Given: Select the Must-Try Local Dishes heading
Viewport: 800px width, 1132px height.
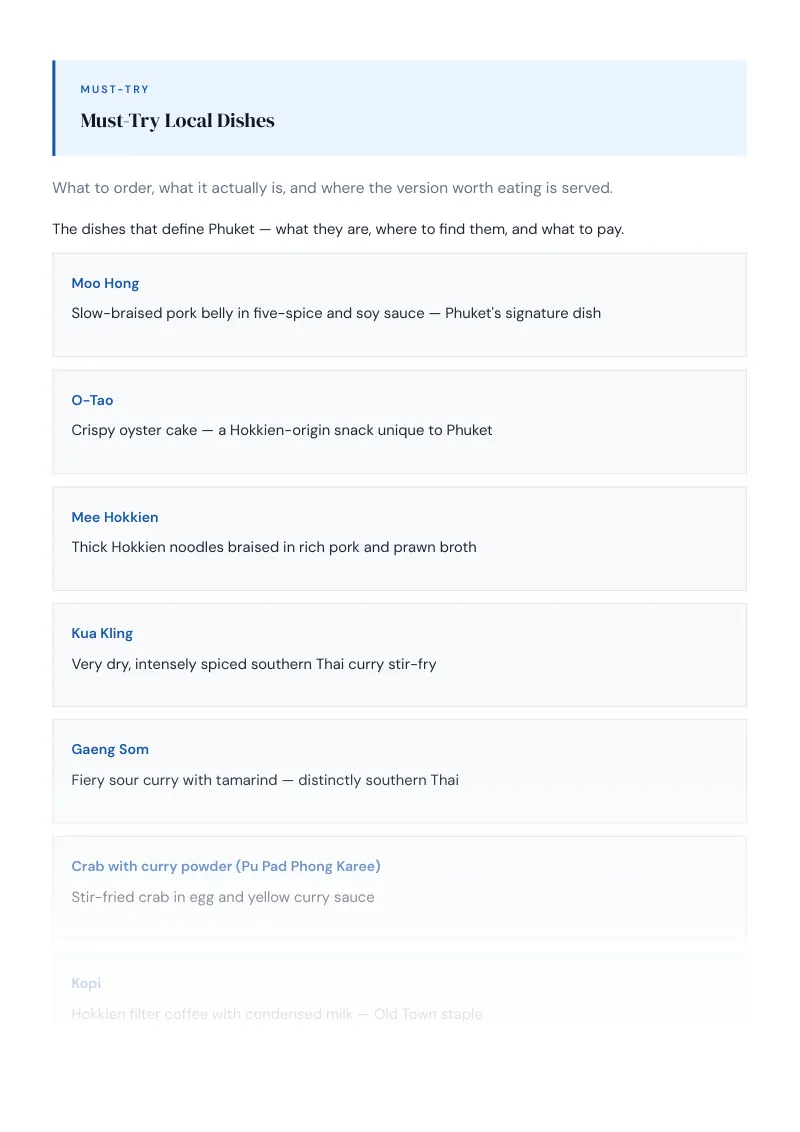Looking at the screenshot, I should click(x=178, y=121).
